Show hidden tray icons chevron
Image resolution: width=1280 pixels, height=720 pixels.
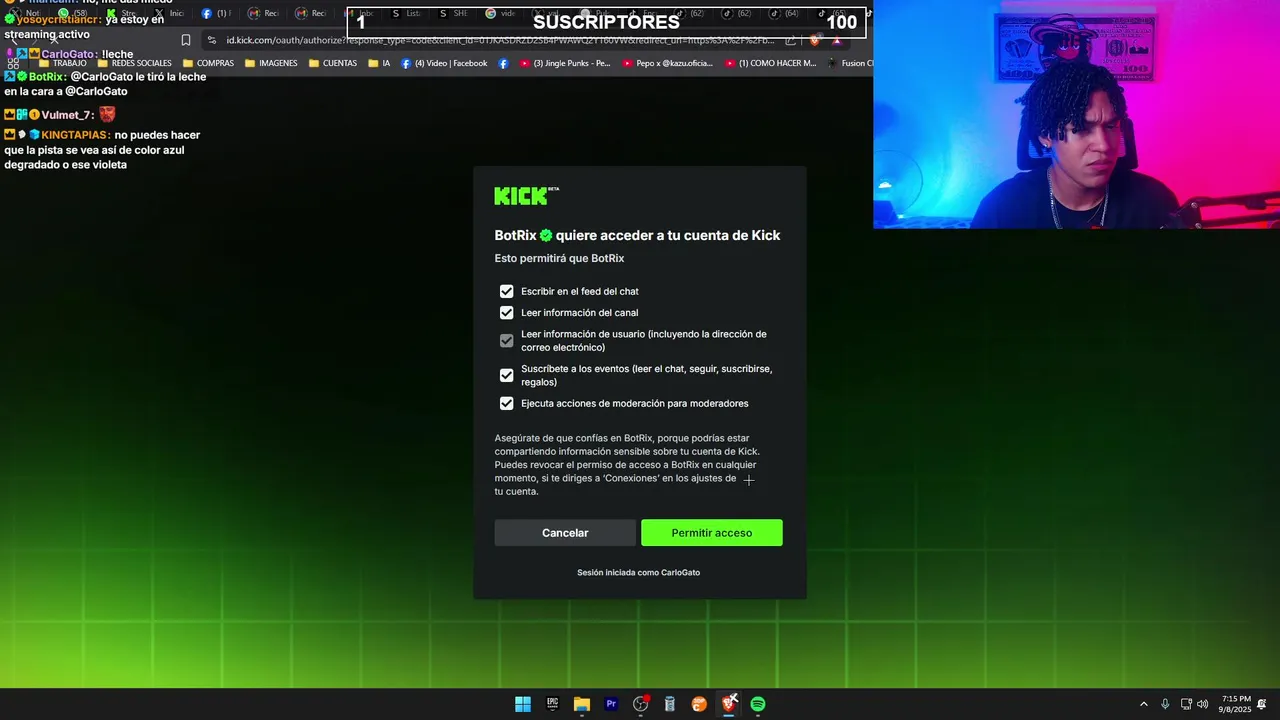click(x=1144, y=704)
